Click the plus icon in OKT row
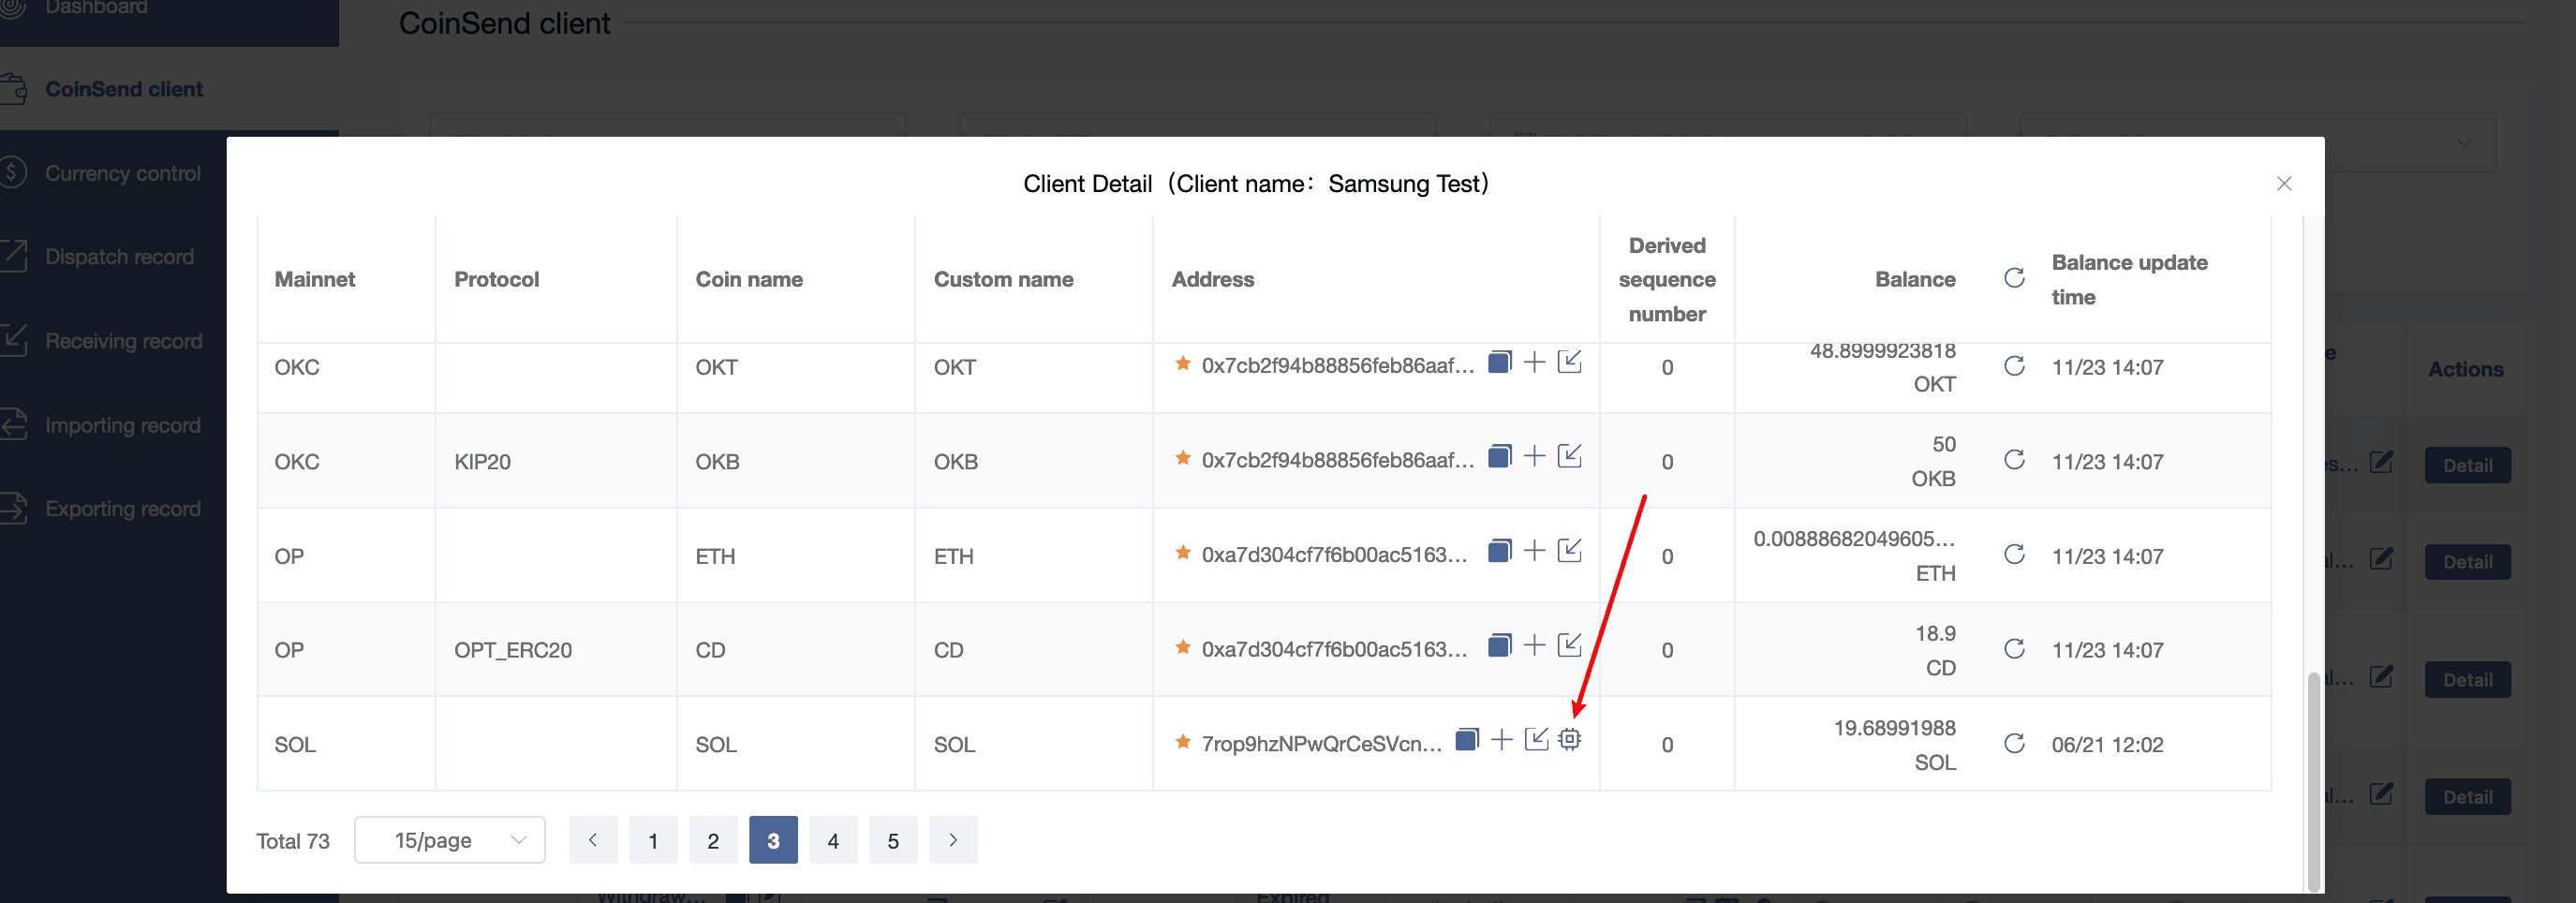Viewport: 2576px width, 903px height. [x=1534, y=362]
